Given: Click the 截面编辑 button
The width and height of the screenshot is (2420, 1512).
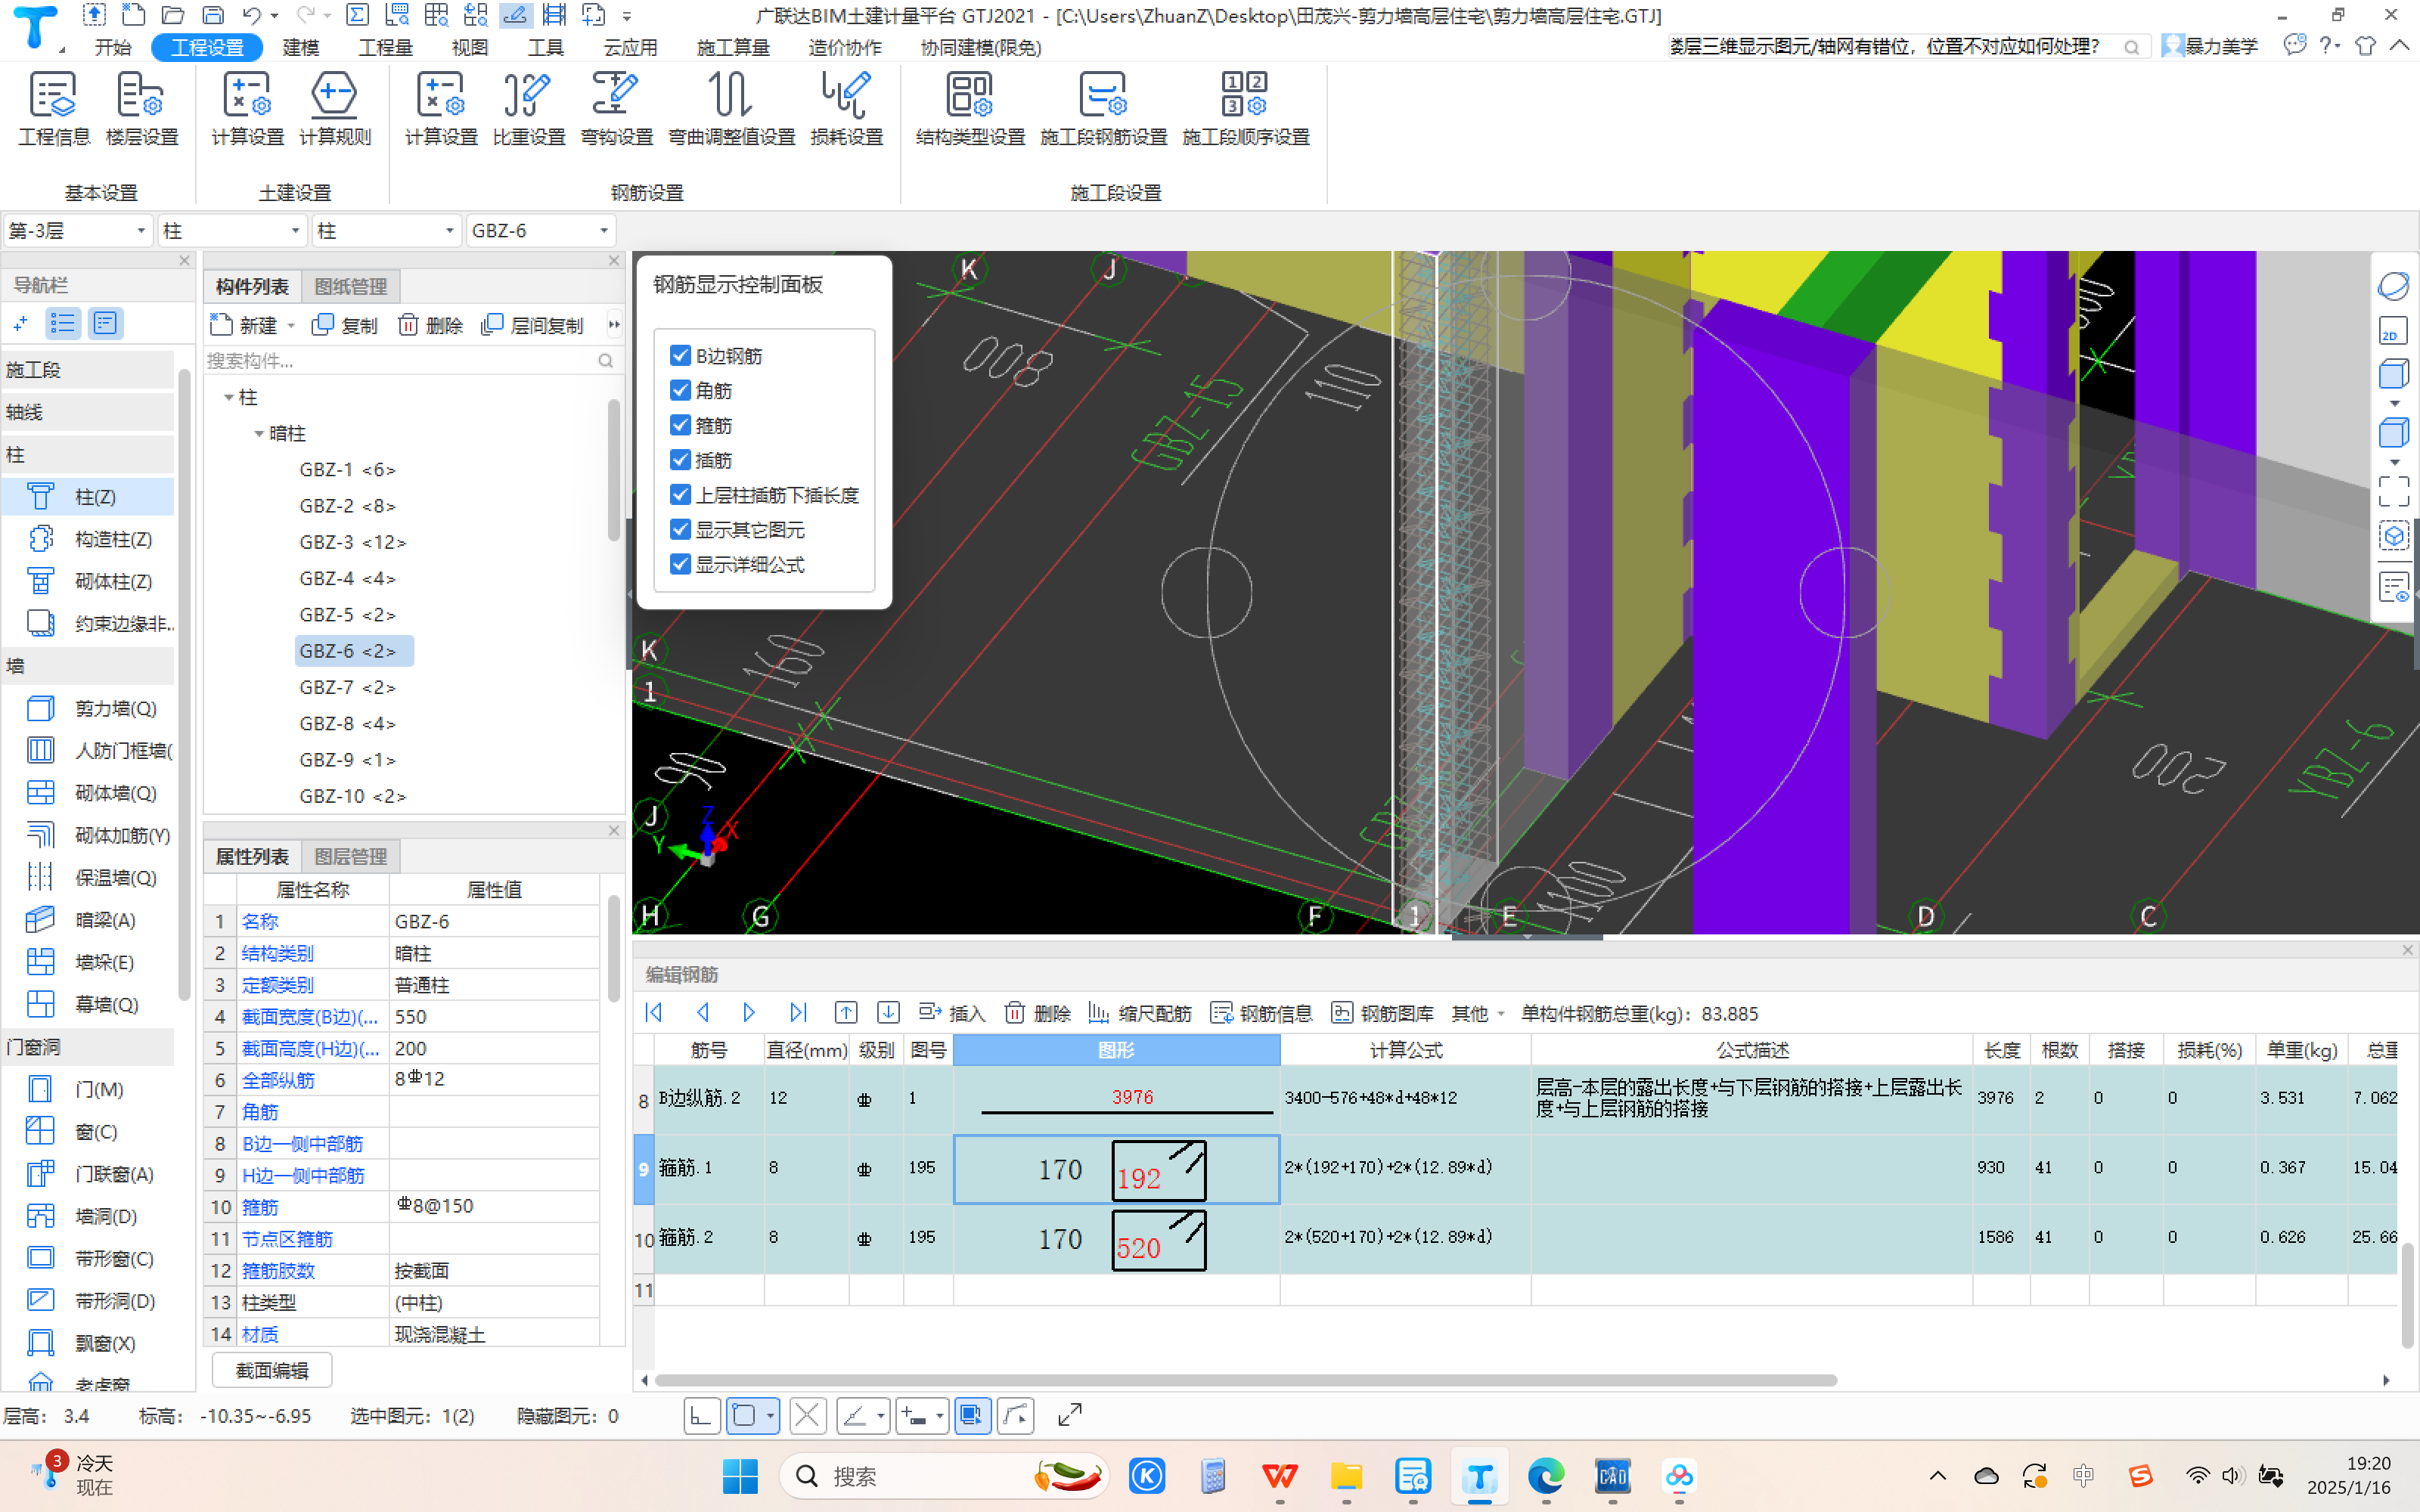Looking at the screenshot, I should (272, 1370).
